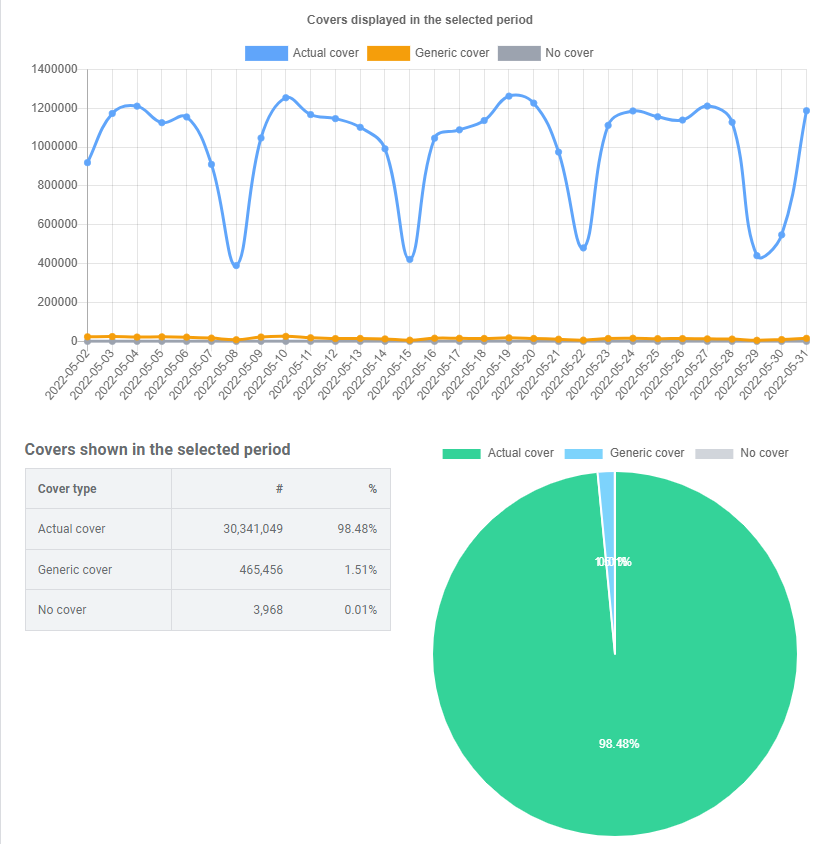The height and width of the screenshot is (845, 839).
Task: Click the 98.48% table cell
Action: pos(357,529)
